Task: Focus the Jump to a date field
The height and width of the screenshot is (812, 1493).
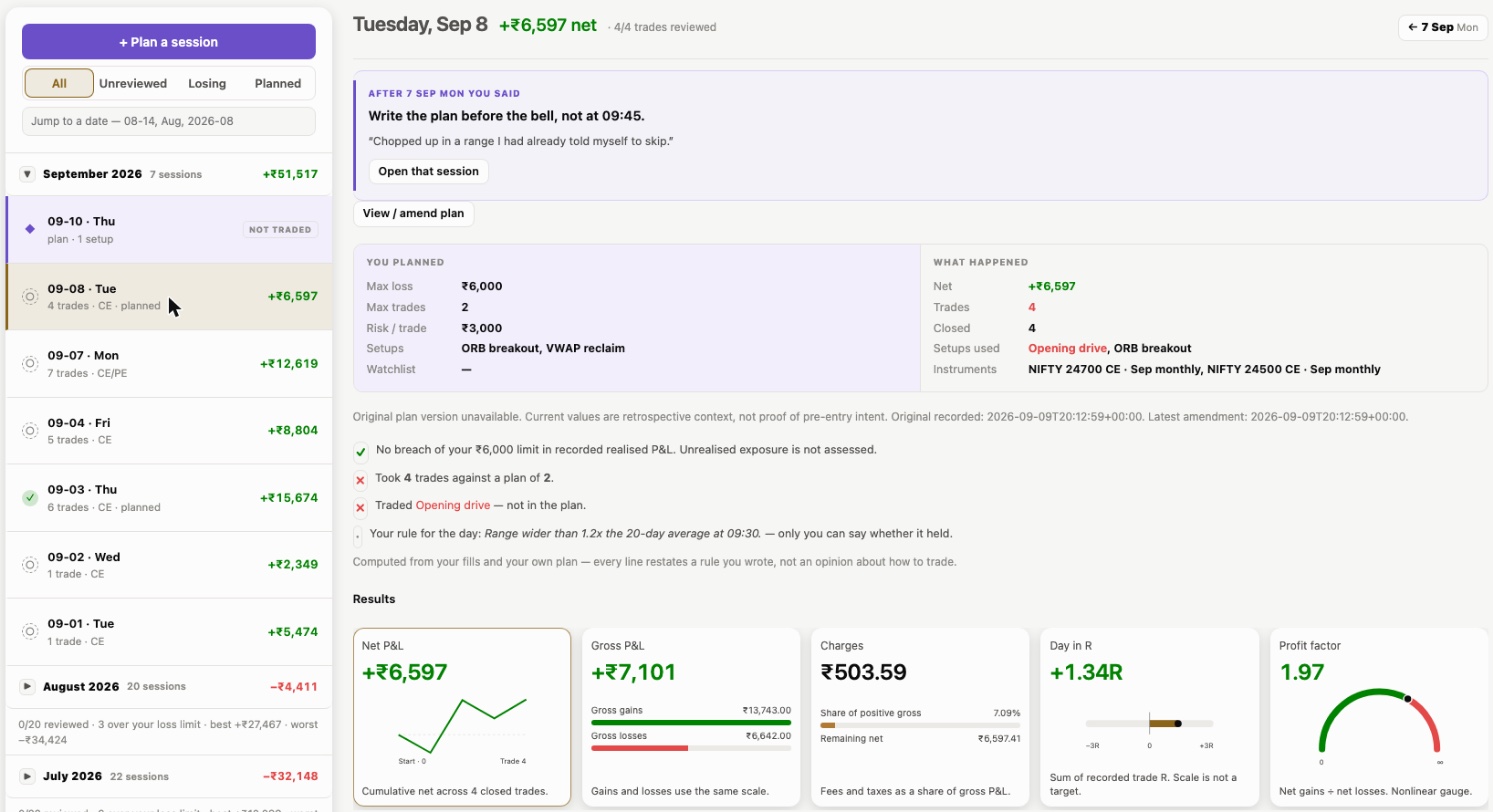Action: pyautogui.click(x=169, y=121)
